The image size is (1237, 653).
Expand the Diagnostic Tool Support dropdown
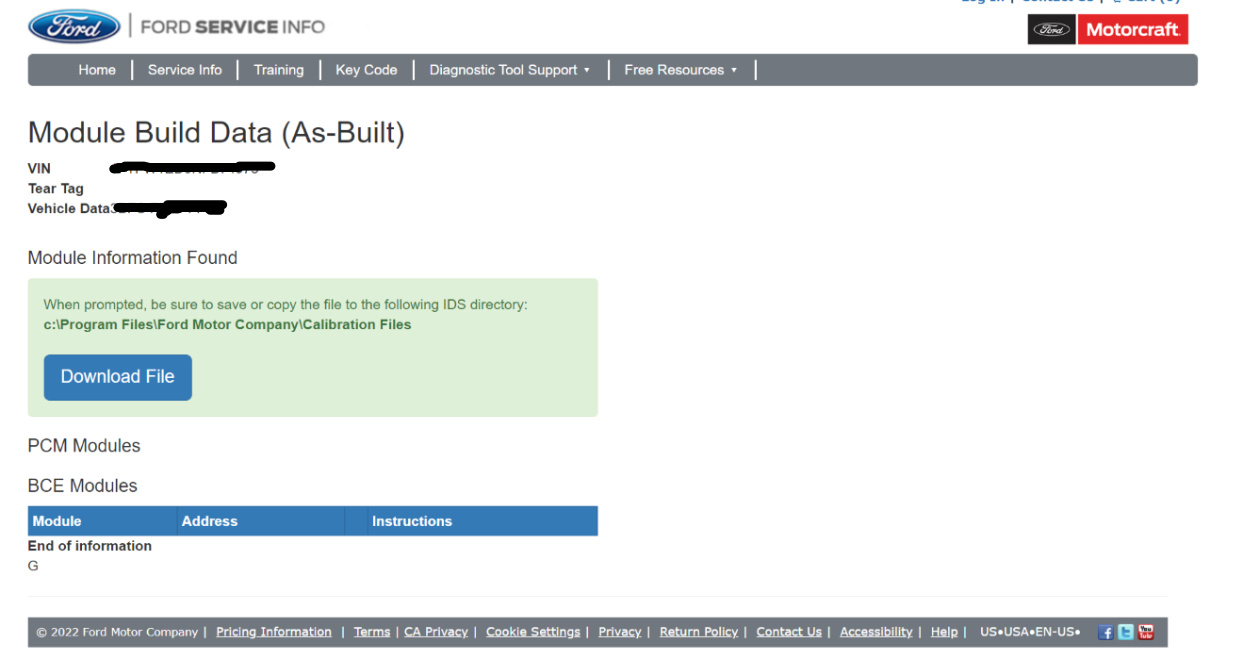tap(509, 70)
